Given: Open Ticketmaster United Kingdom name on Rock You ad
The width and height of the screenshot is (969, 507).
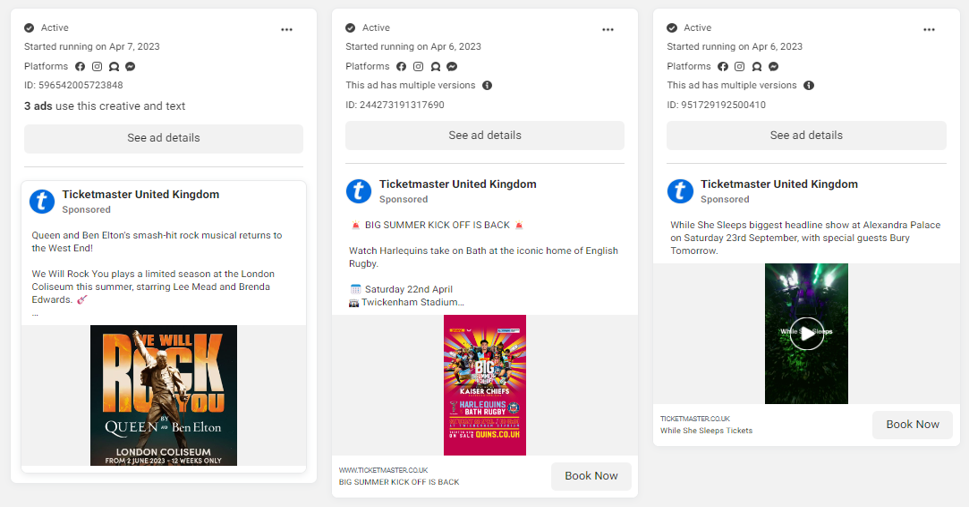Looking at the screenshot, I should (x=141, y=194).
